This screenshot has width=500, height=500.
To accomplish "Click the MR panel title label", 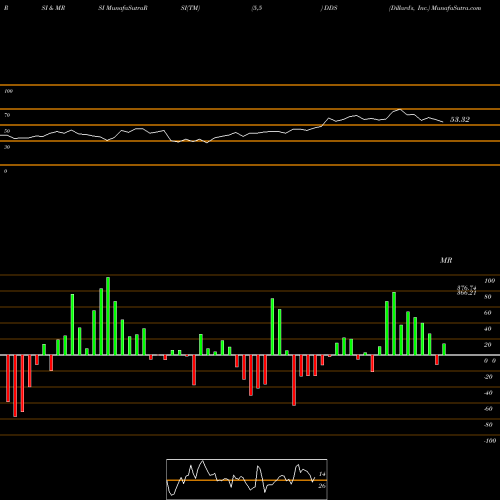I will click(446, 260).
